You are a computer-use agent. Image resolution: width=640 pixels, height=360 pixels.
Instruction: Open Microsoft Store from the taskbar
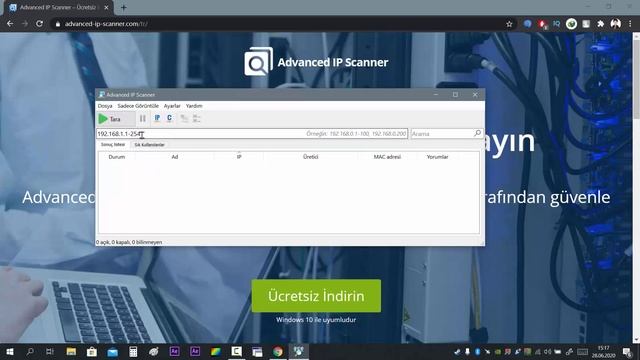click(92, 351)
